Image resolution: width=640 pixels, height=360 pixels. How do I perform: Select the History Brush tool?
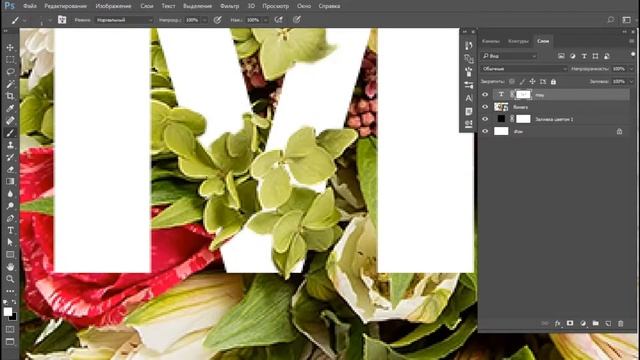click(10, 157)
